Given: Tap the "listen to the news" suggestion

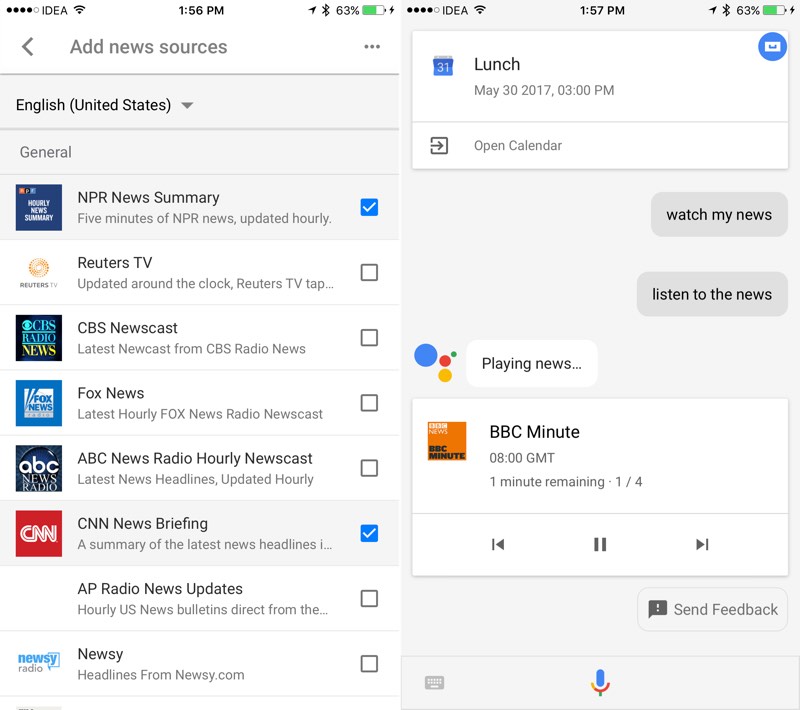Looking at the screenshot, I should [x=712, y=294].
